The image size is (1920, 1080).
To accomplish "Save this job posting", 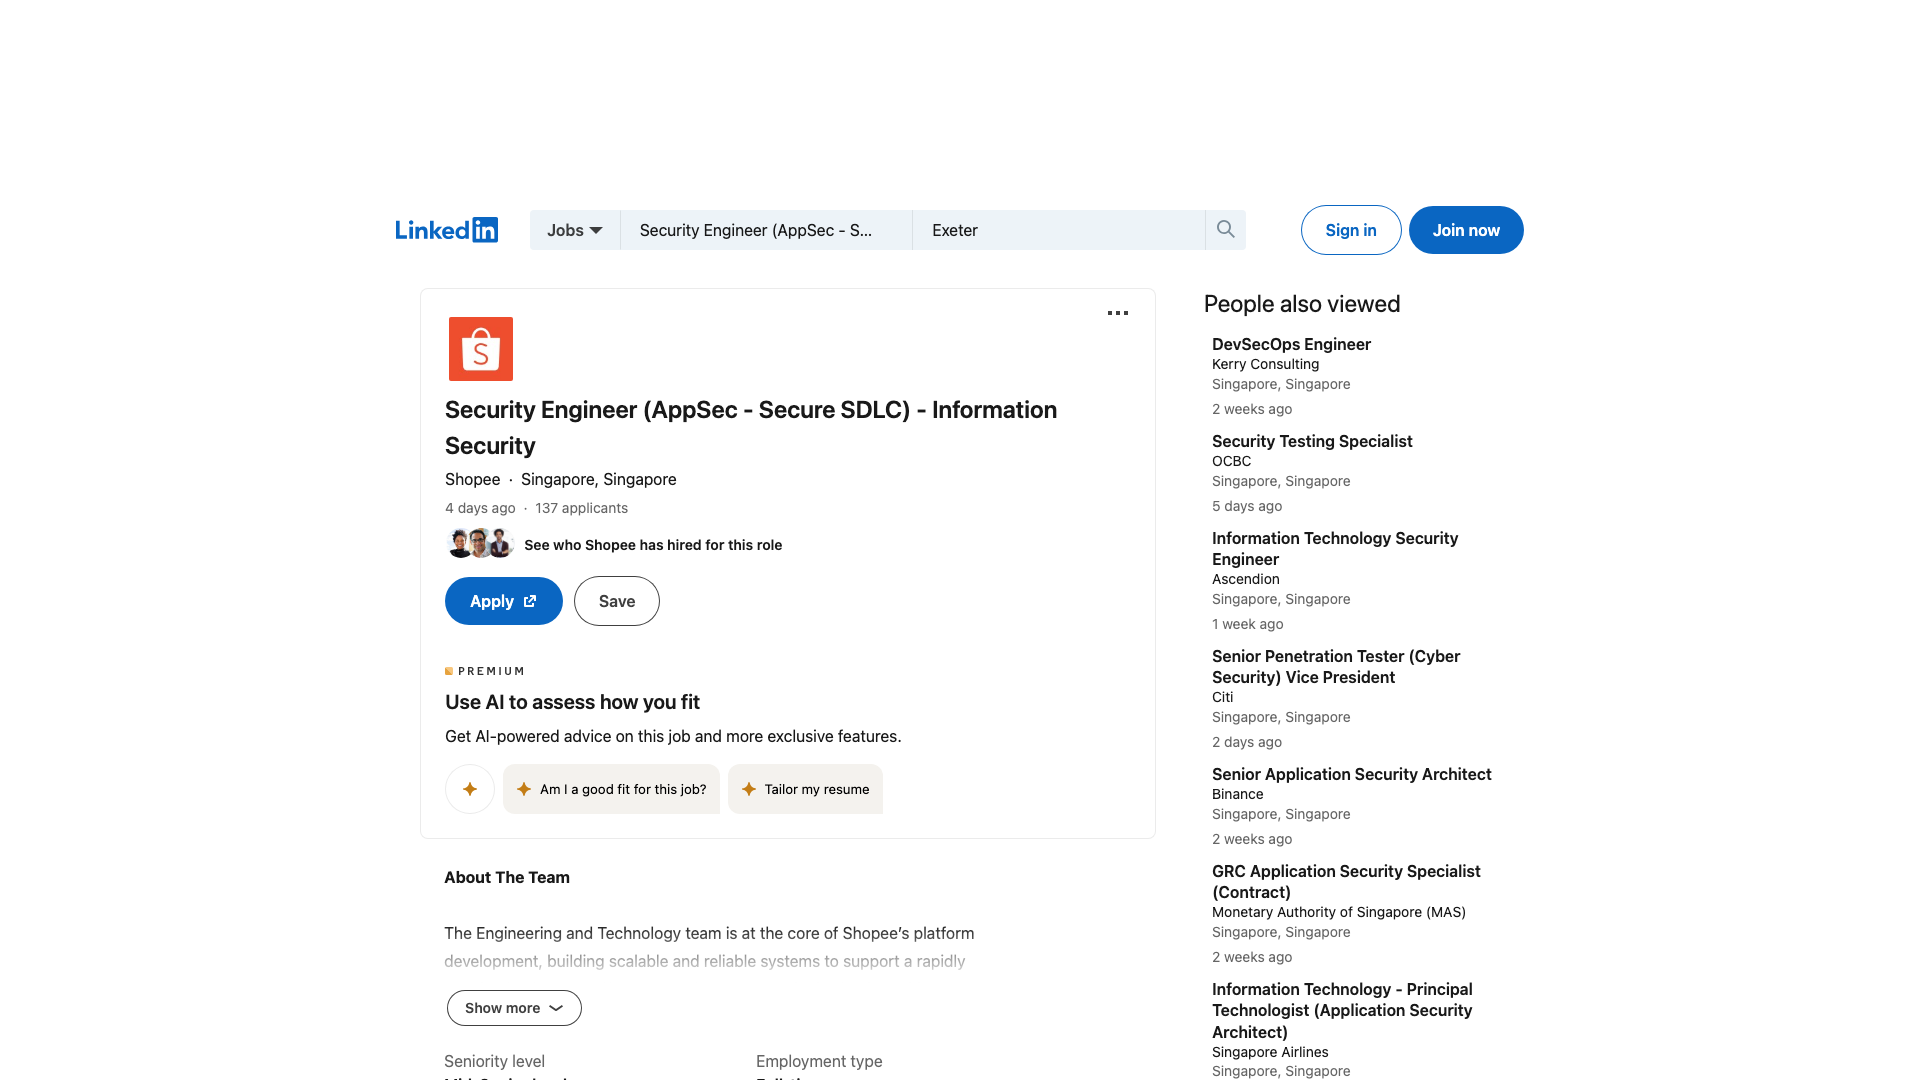I will coord(617,601).
